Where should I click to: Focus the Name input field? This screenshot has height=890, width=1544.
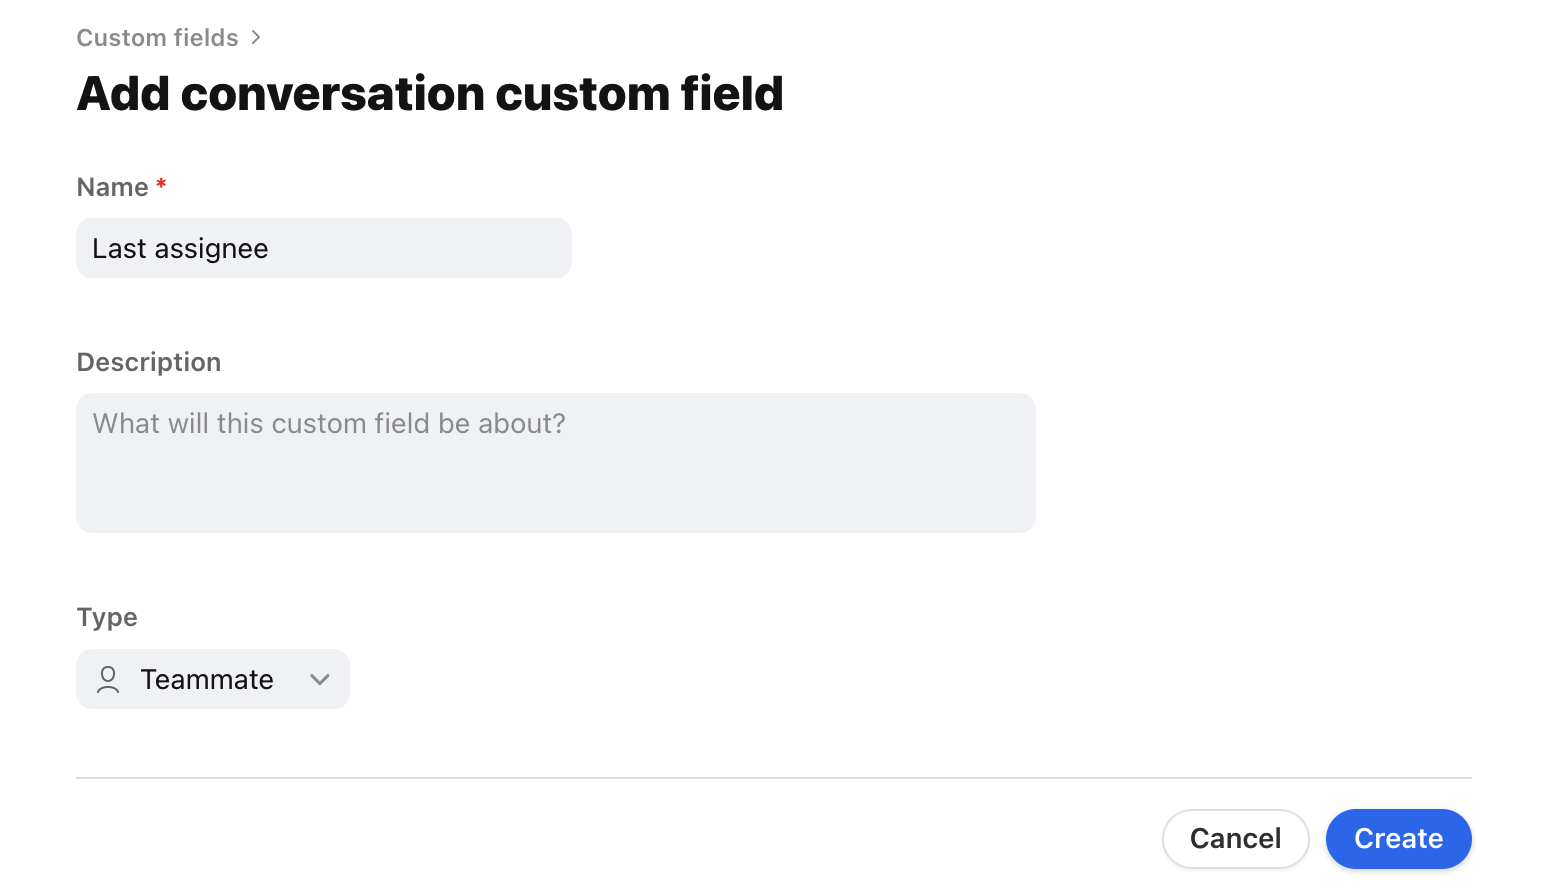pyautogui.click(x=420, y=248)
